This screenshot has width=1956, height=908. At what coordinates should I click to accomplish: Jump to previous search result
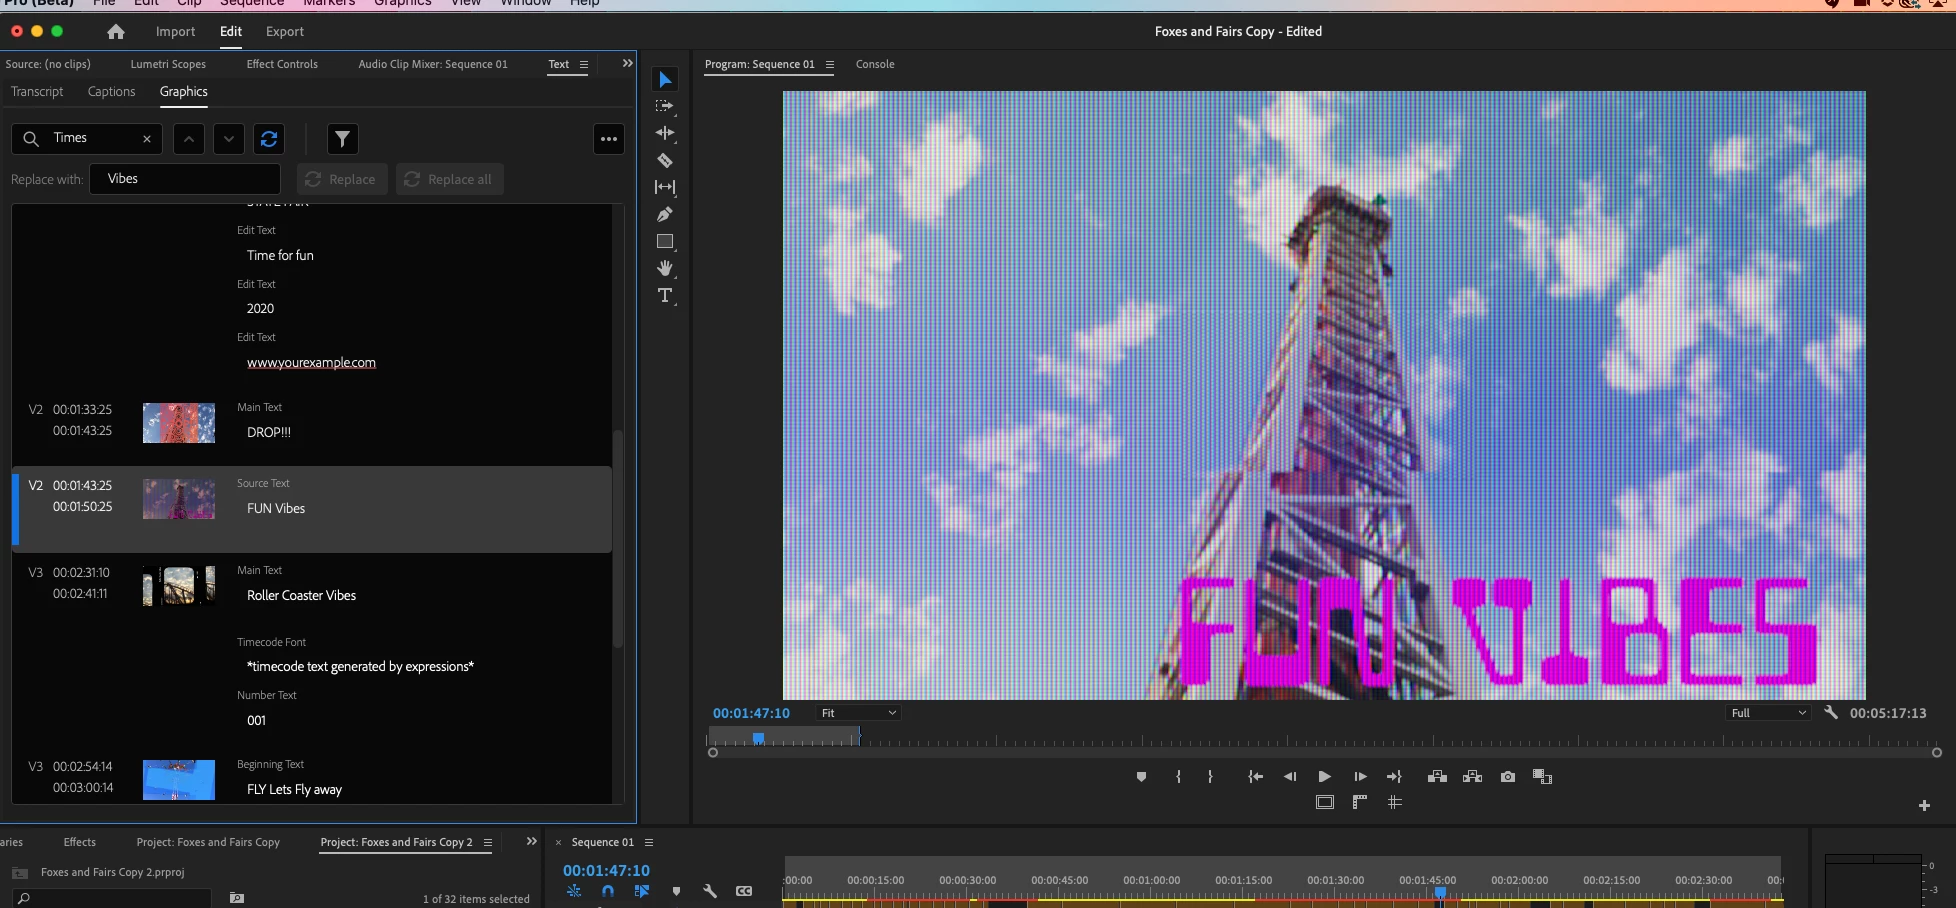189,139
